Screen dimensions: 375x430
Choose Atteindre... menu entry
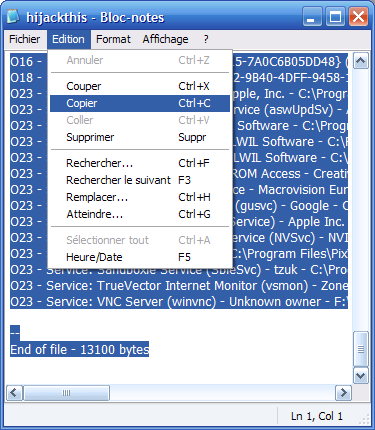pyautogui.click(x=140, y=214)
